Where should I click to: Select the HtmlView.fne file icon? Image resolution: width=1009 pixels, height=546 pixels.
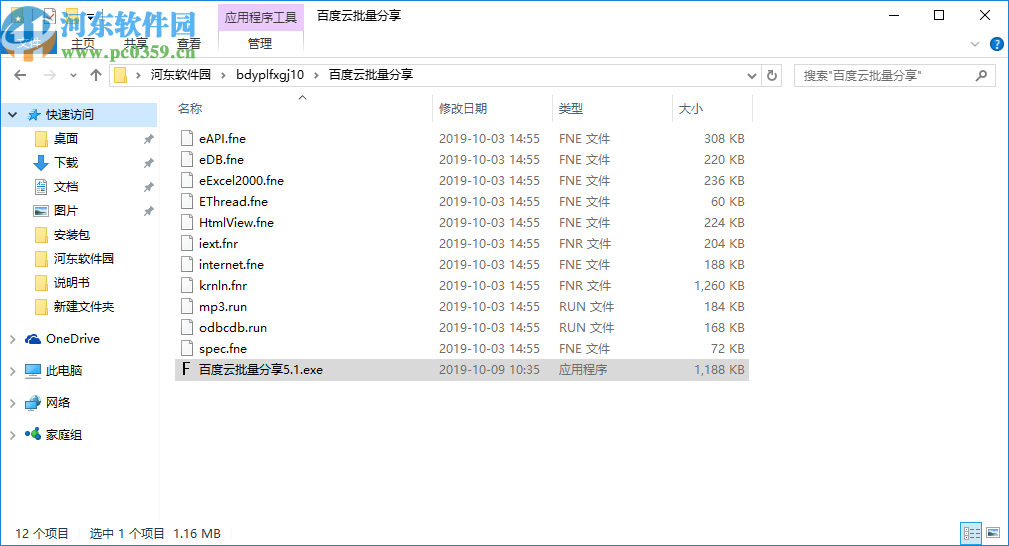click(187, 222)
